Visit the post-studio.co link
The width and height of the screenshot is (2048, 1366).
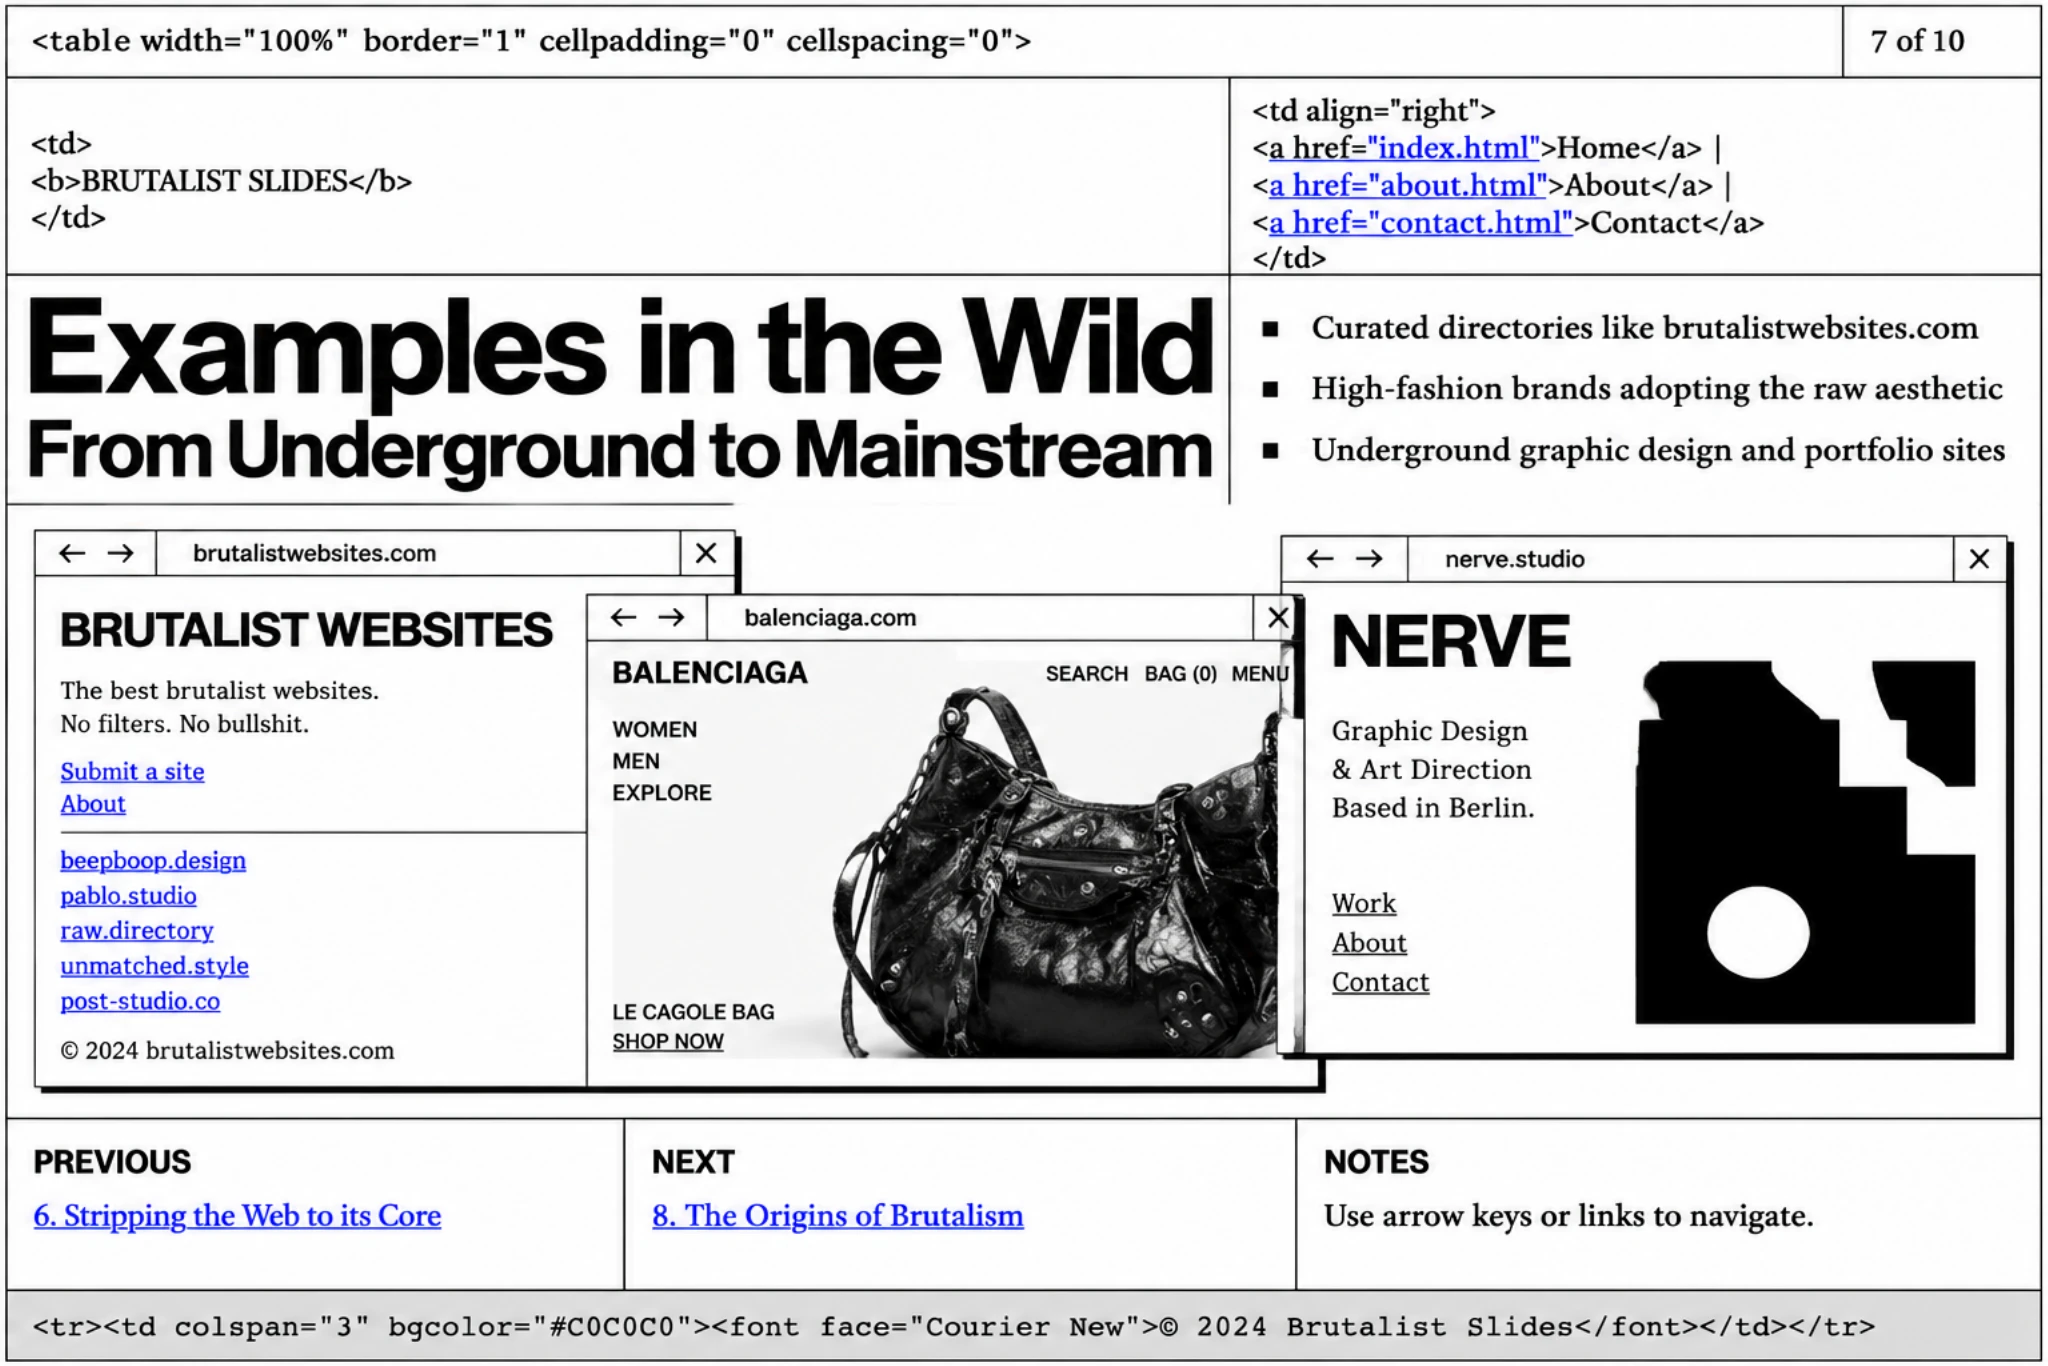click(x=140, y=1000)
